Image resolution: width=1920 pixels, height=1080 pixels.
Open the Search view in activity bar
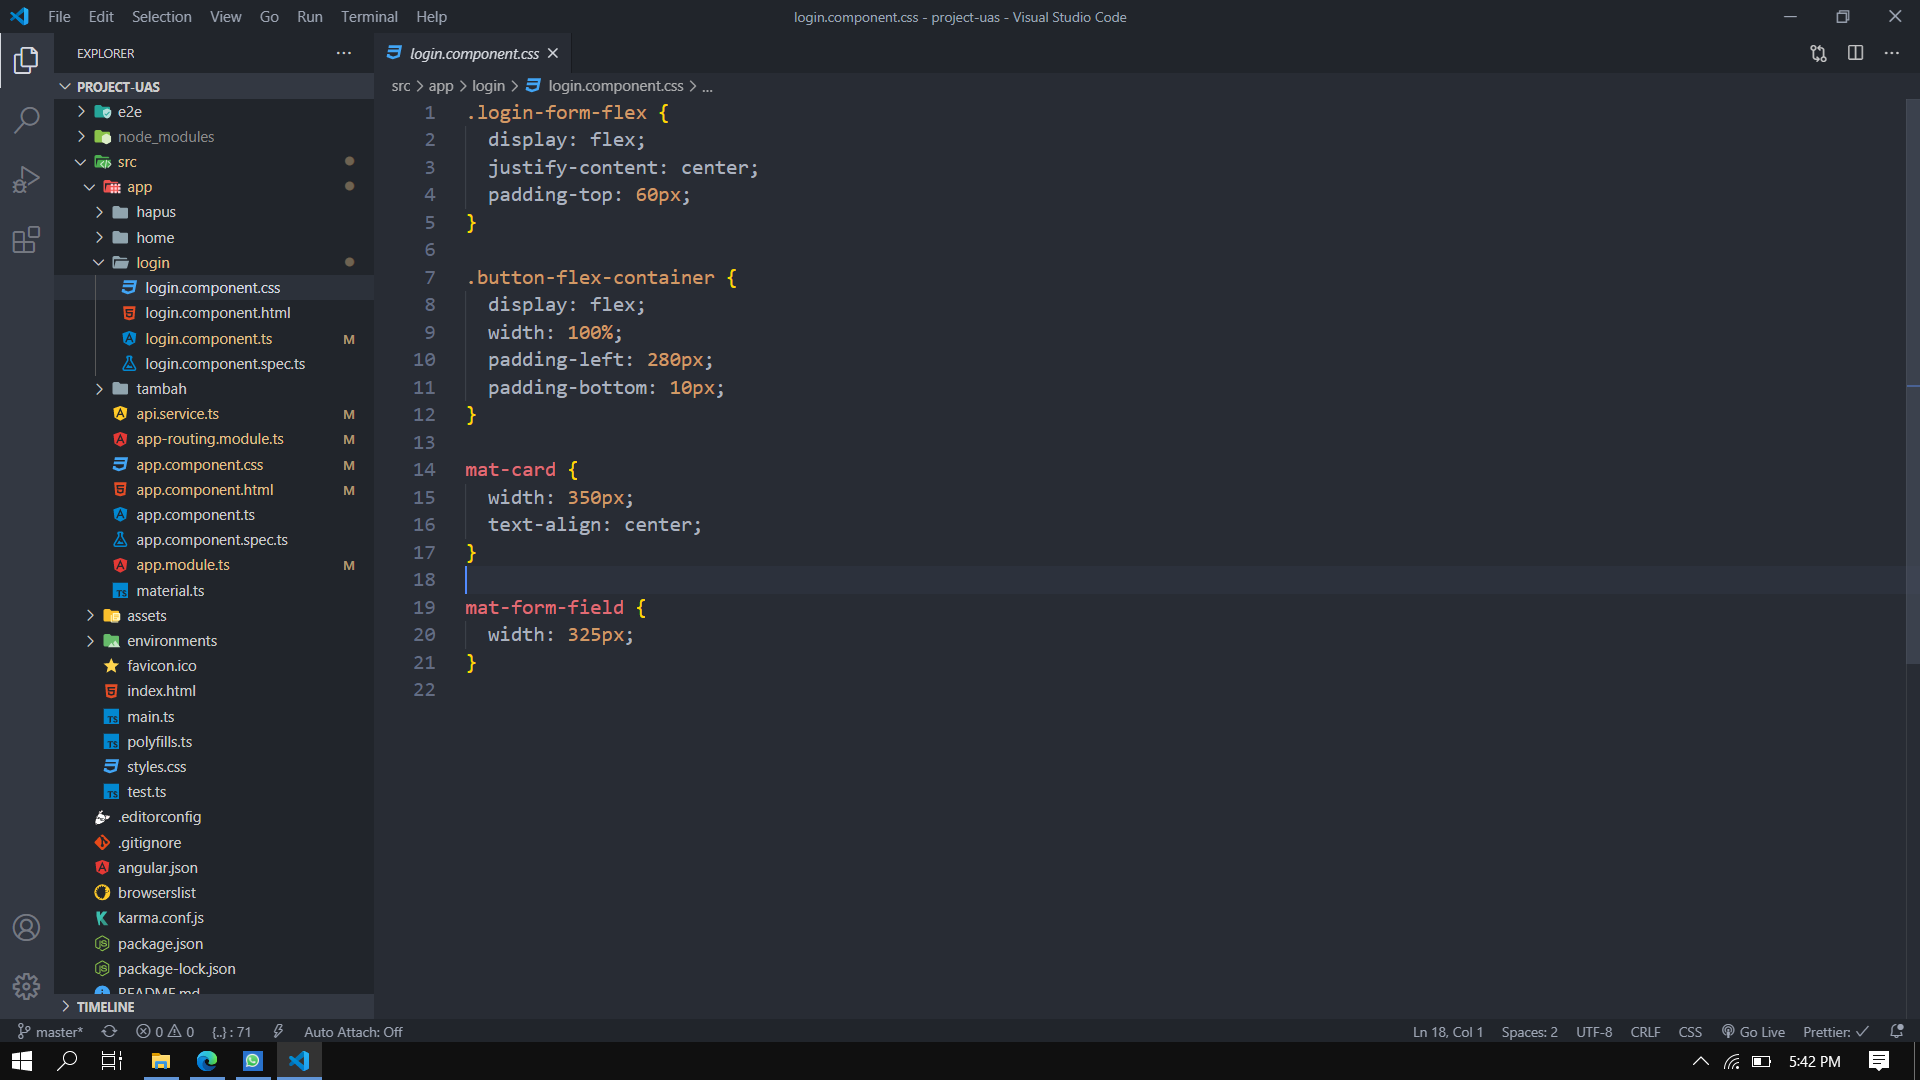(27, 120)
